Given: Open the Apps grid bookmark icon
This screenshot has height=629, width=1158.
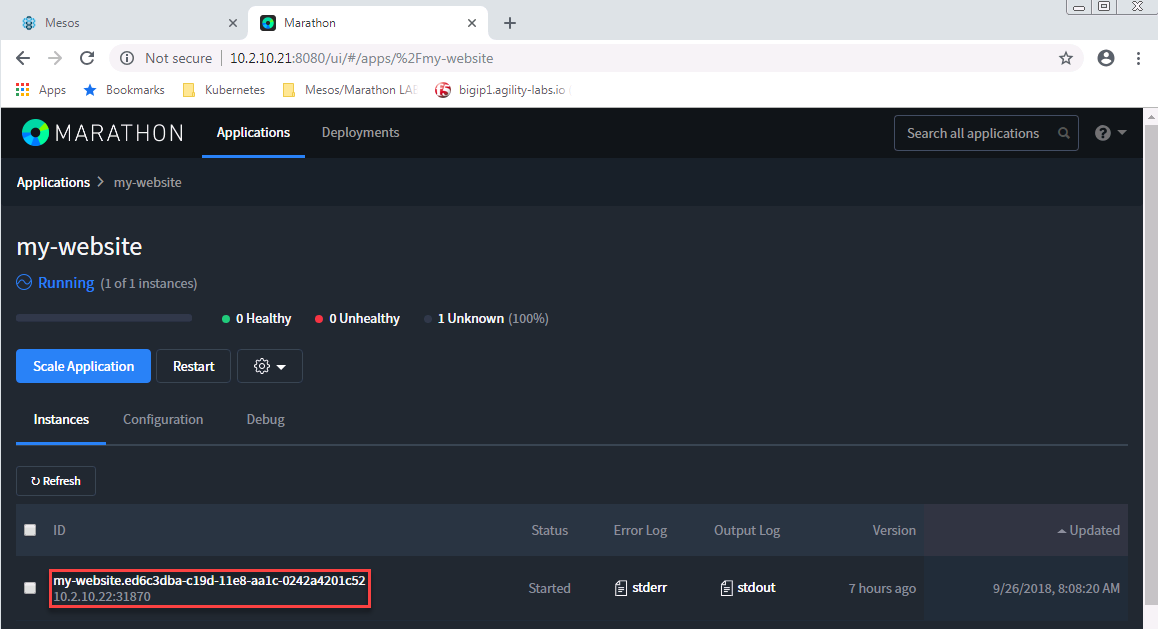Looking at the screenshot, I should tap(23, 89).
